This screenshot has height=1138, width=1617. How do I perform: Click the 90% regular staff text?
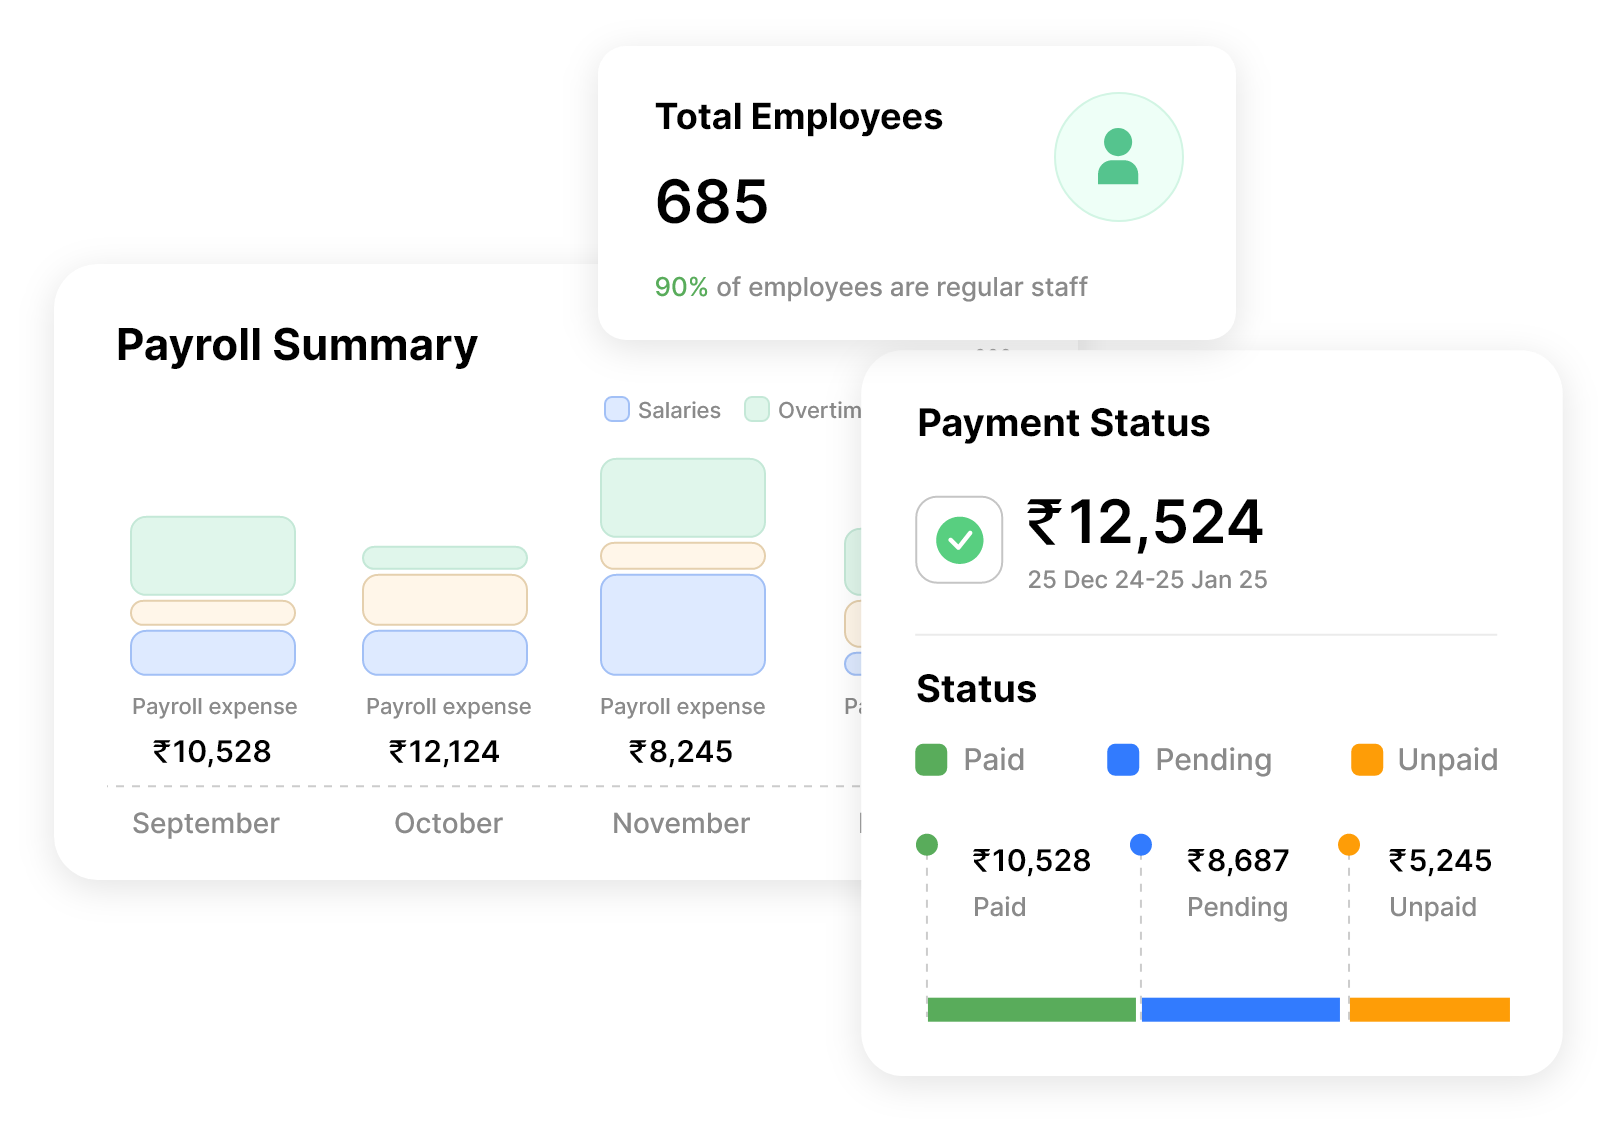coord(871,287)
